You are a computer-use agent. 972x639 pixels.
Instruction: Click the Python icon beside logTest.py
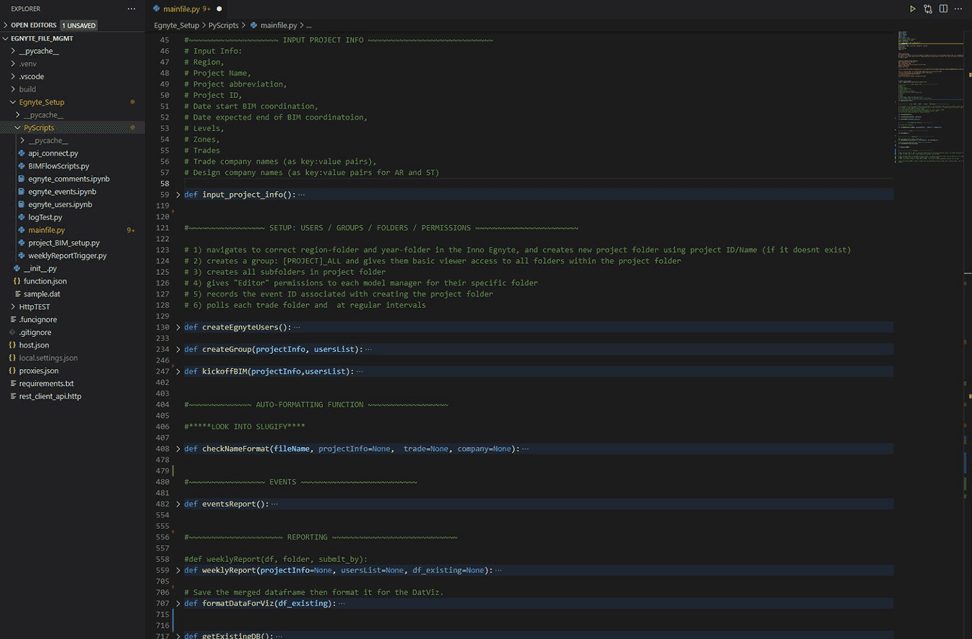(x=22, y=217)
